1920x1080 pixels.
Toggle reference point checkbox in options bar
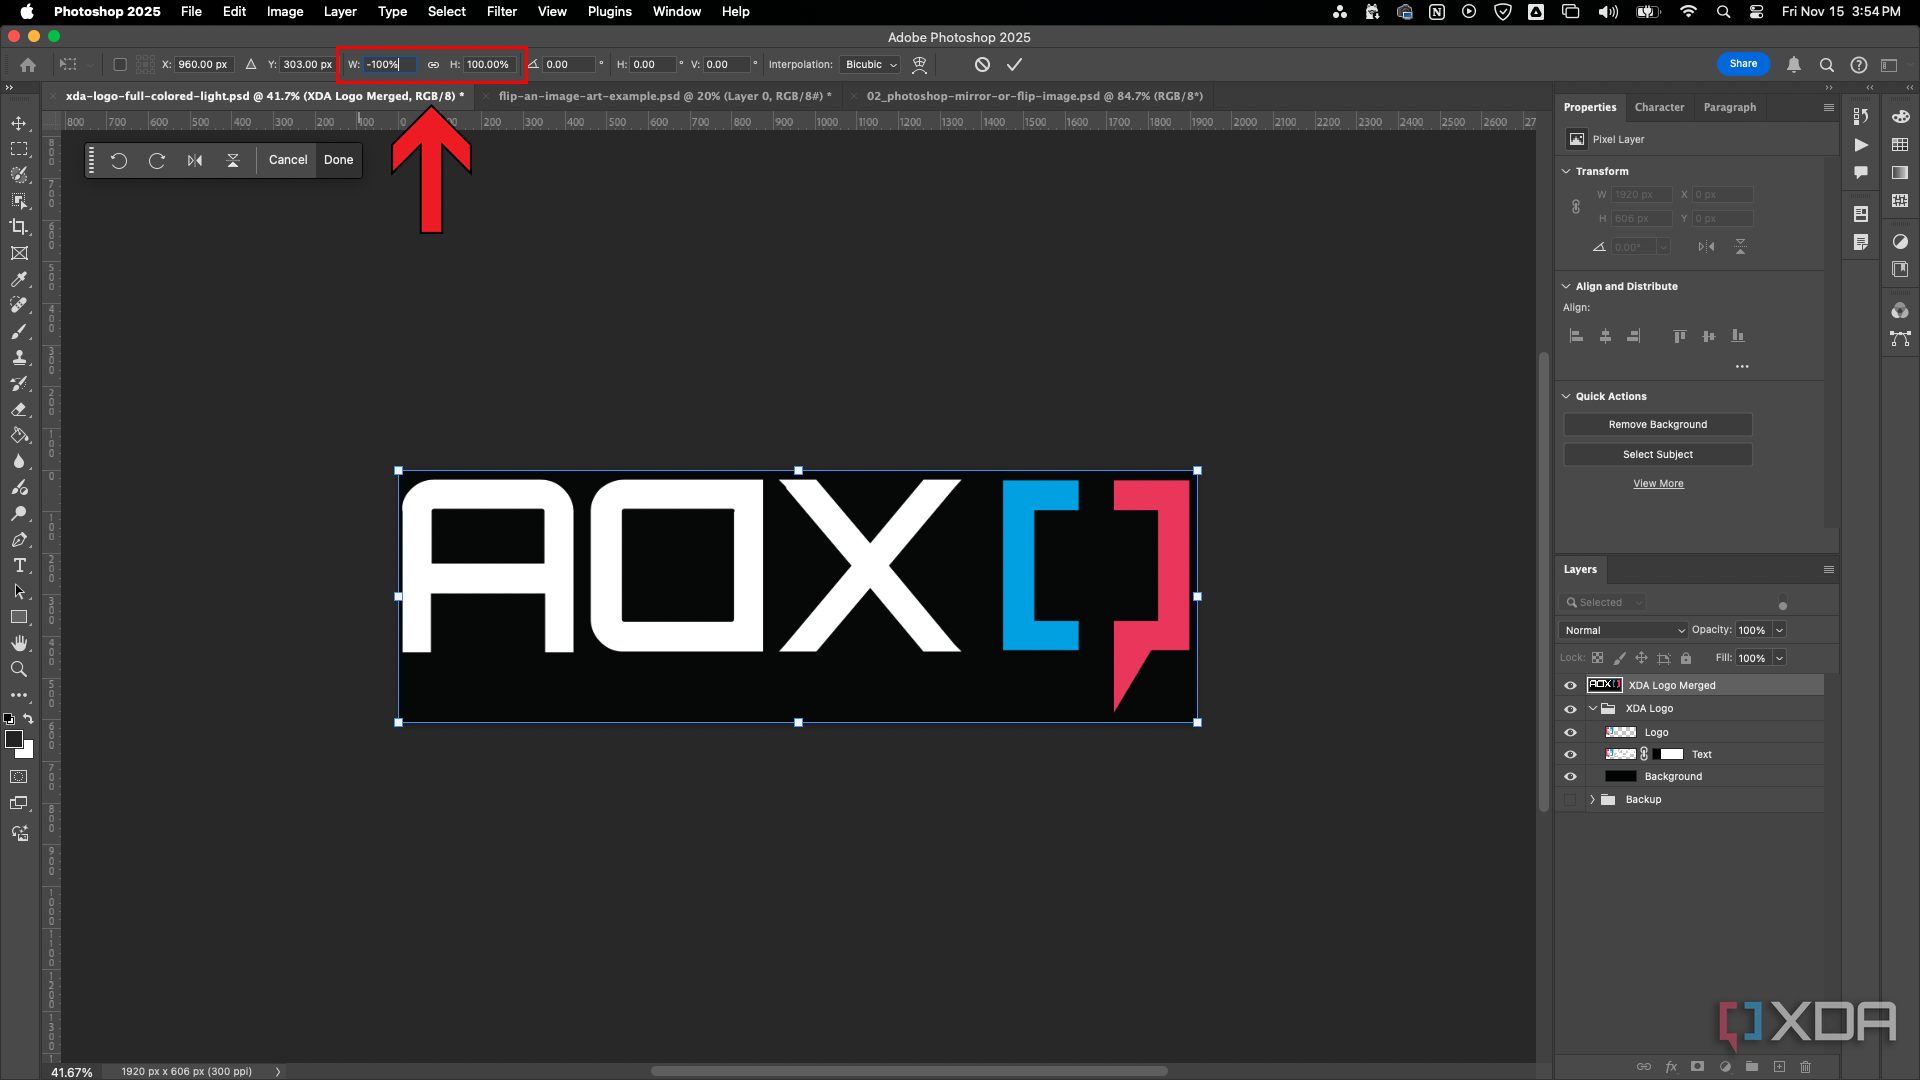coord(120,64)
